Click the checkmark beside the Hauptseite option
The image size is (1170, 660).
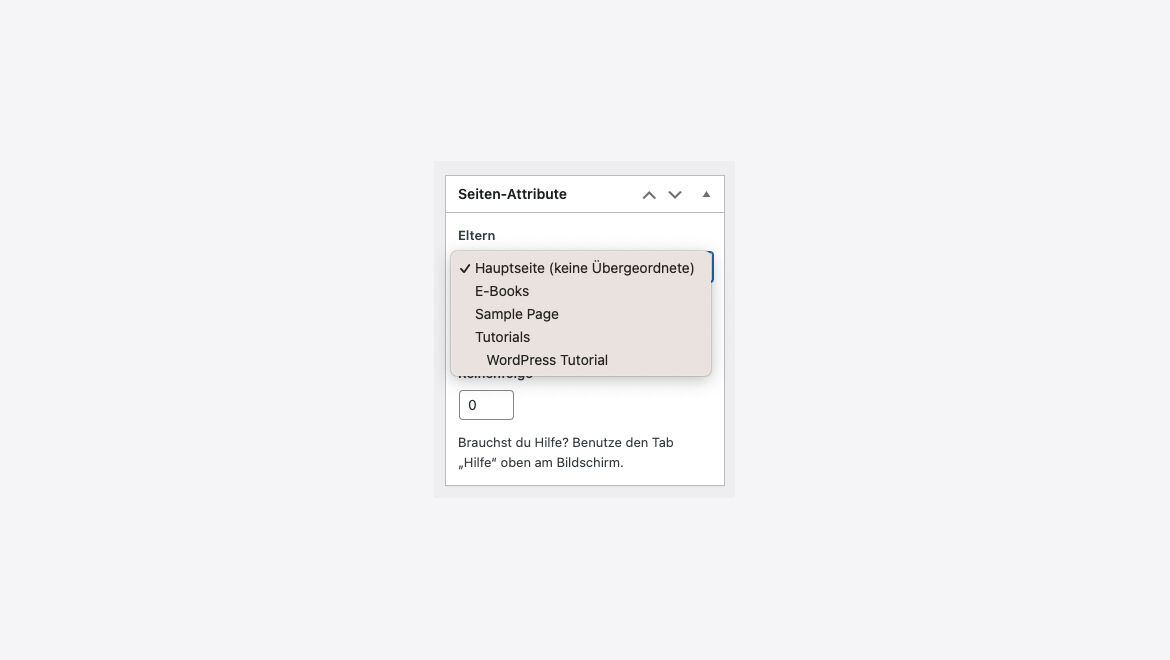coord(465,268)
